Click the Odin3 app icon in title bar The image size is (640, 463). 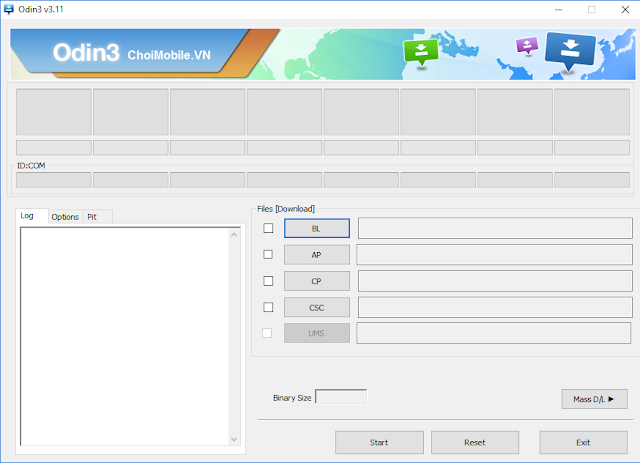click(9, 9)
